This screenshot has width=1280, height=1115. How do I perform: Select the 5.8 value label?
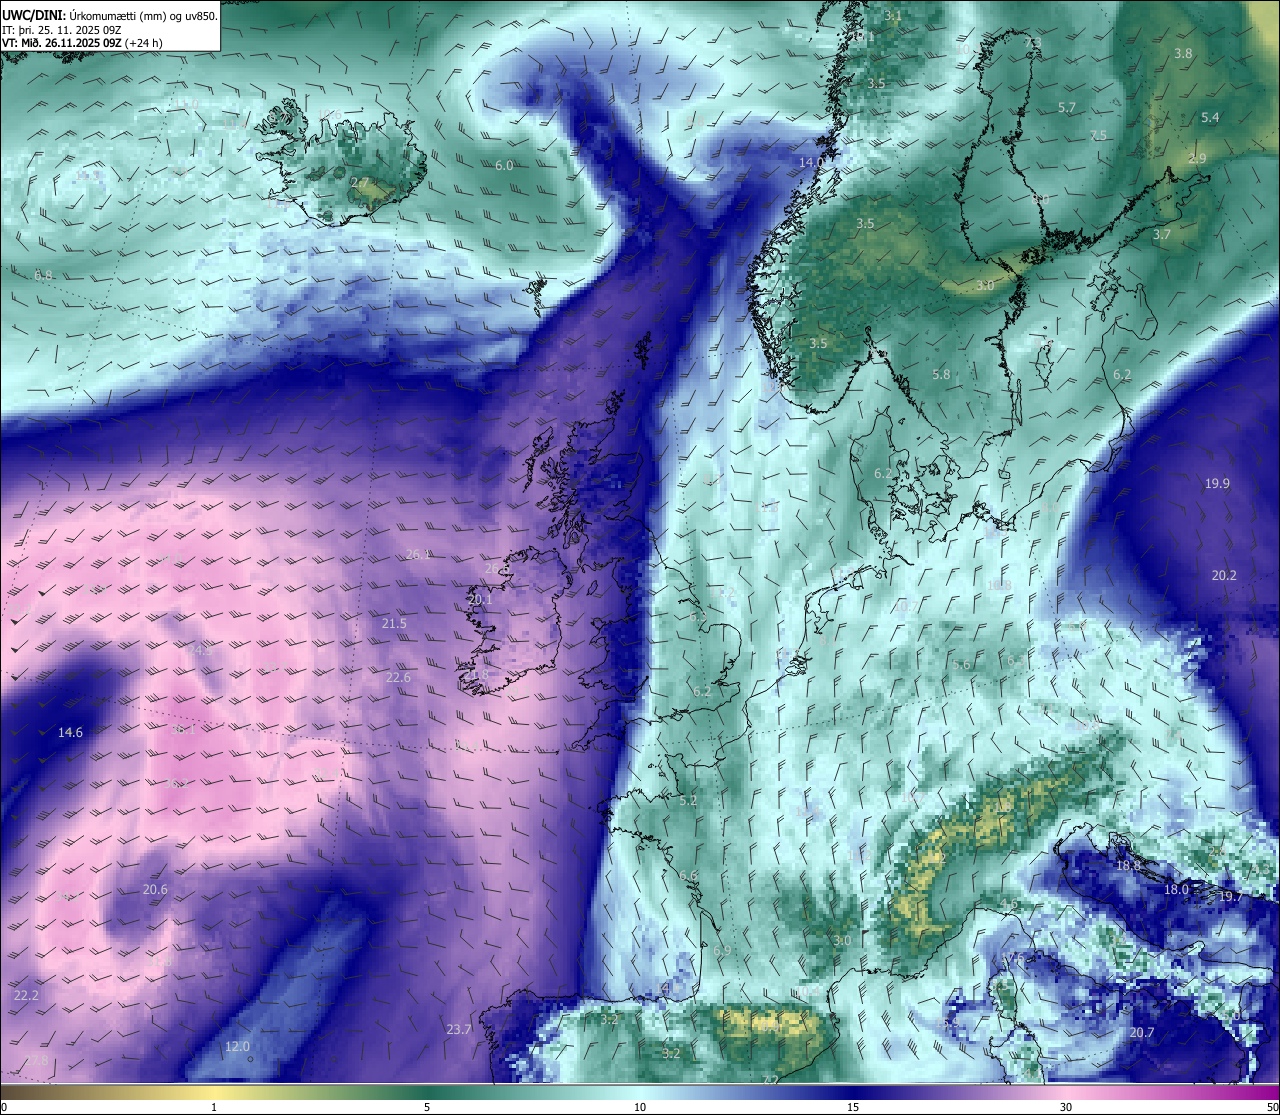(x=941, y=375)
